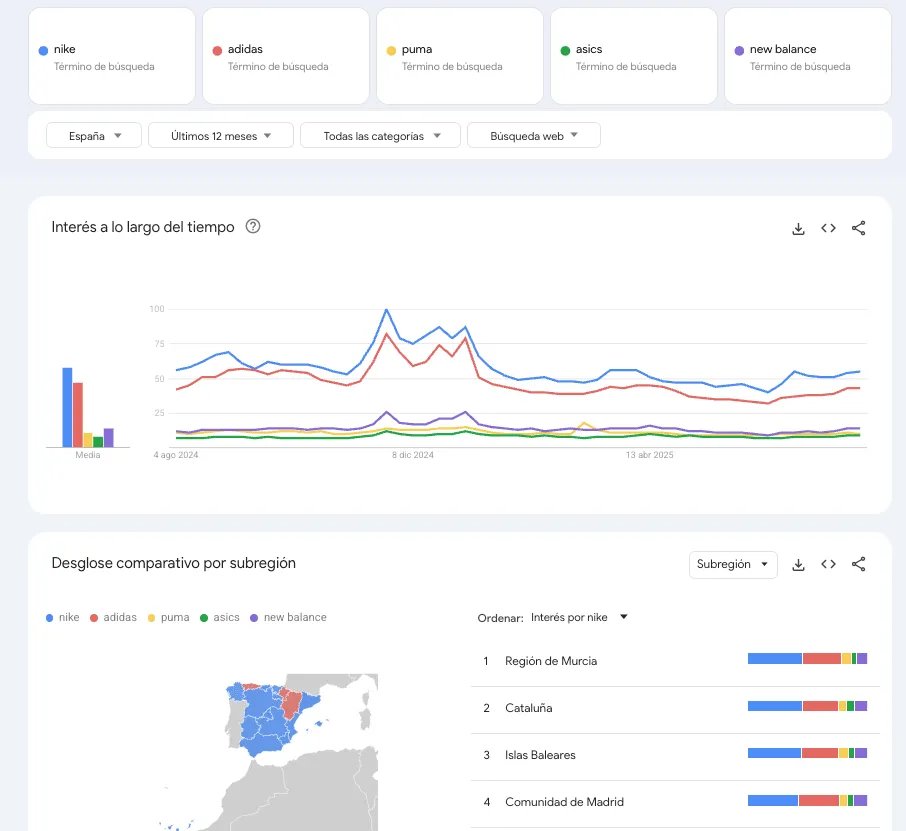The width and height of the screenshot is (906, 831).
Task: Click the 8 dic 2024 axis label
Action: [413, 455]
